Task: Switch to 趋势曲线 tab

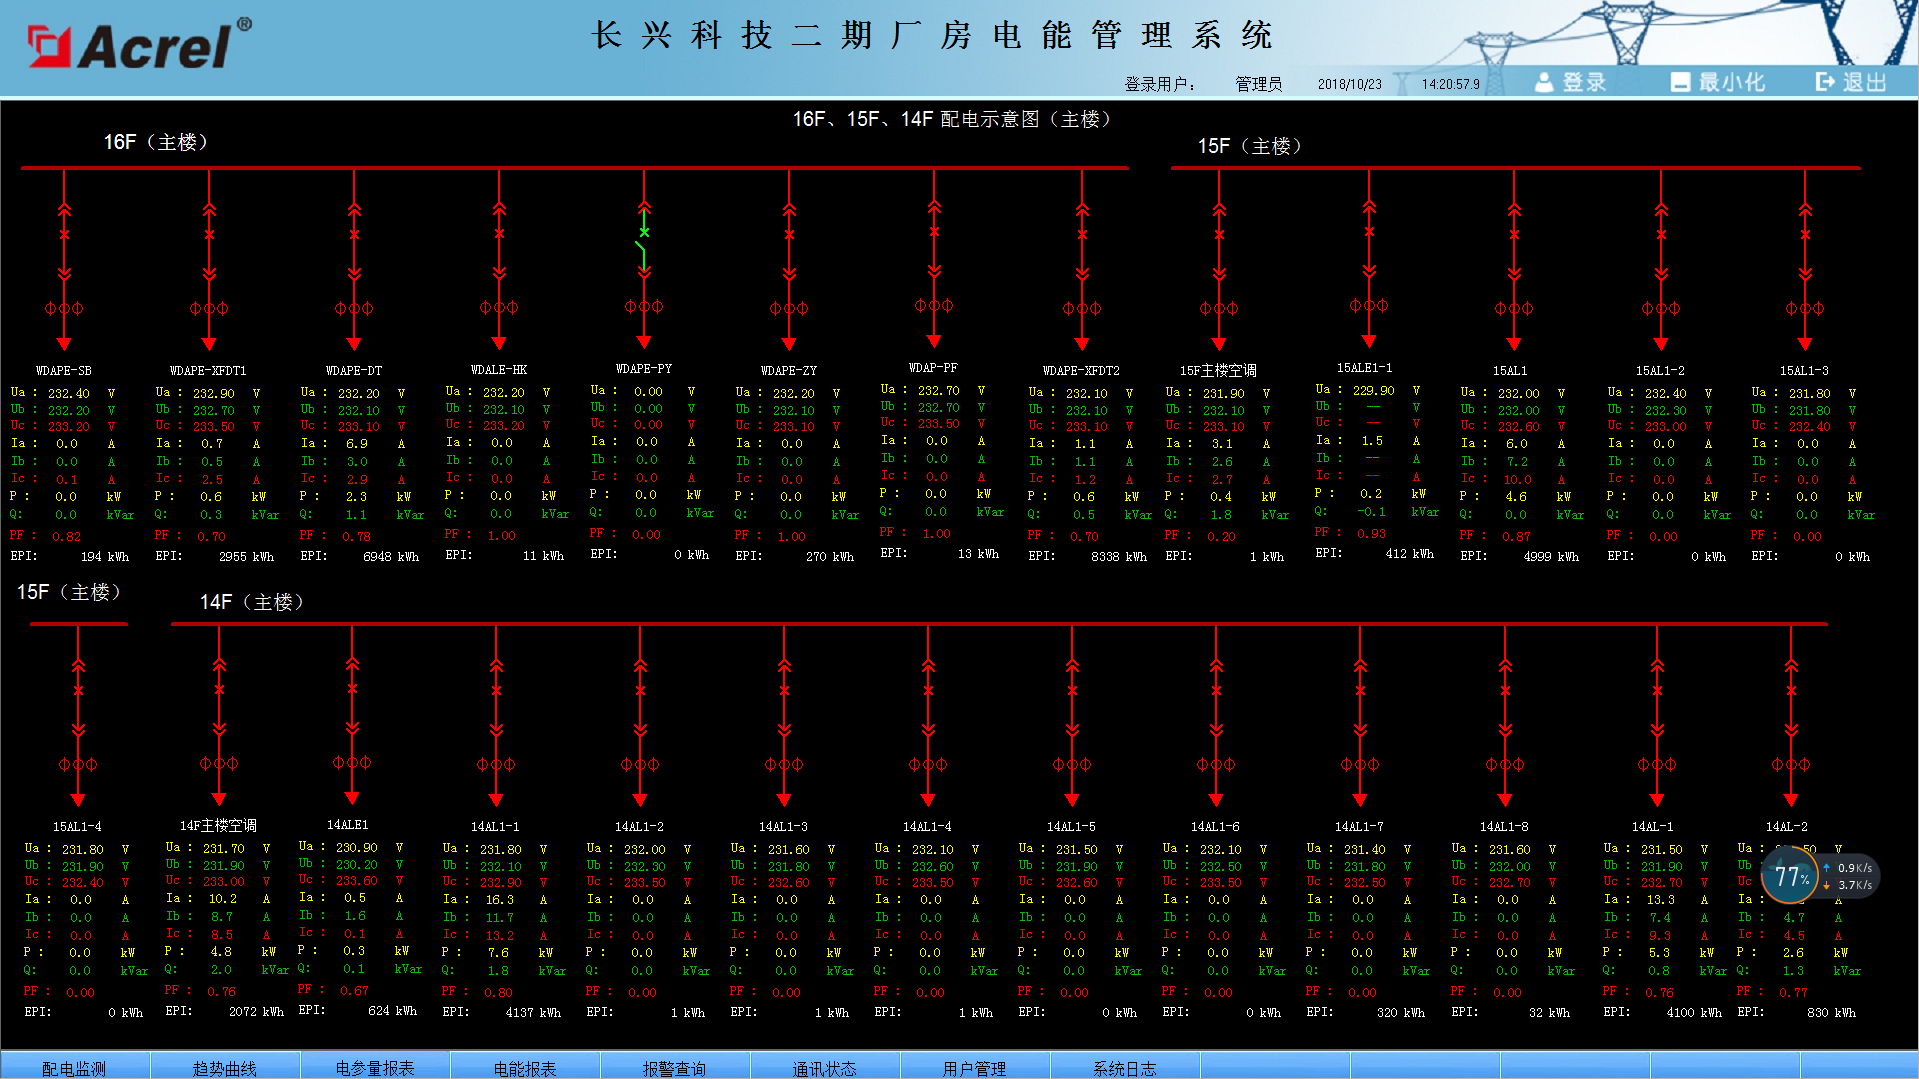Action: pos(224,1067)
